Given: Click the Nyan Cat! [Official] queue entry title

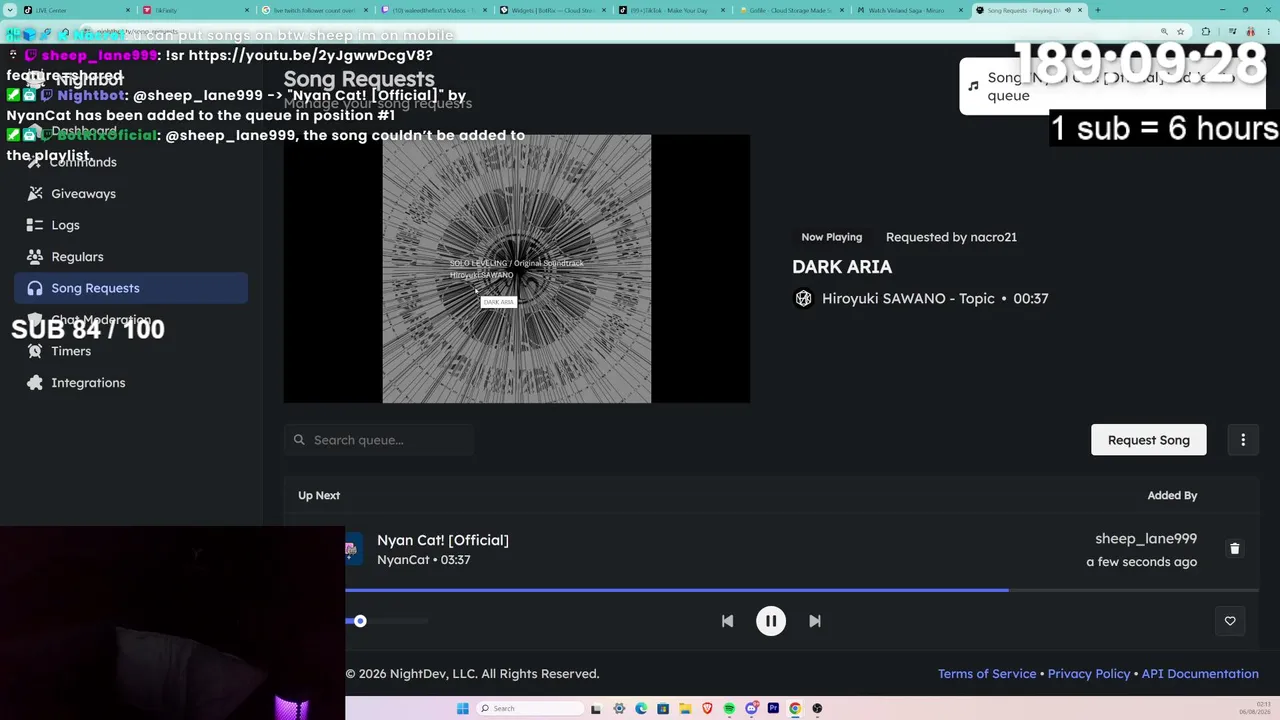Looking at the screenshot, I should 443,540.
